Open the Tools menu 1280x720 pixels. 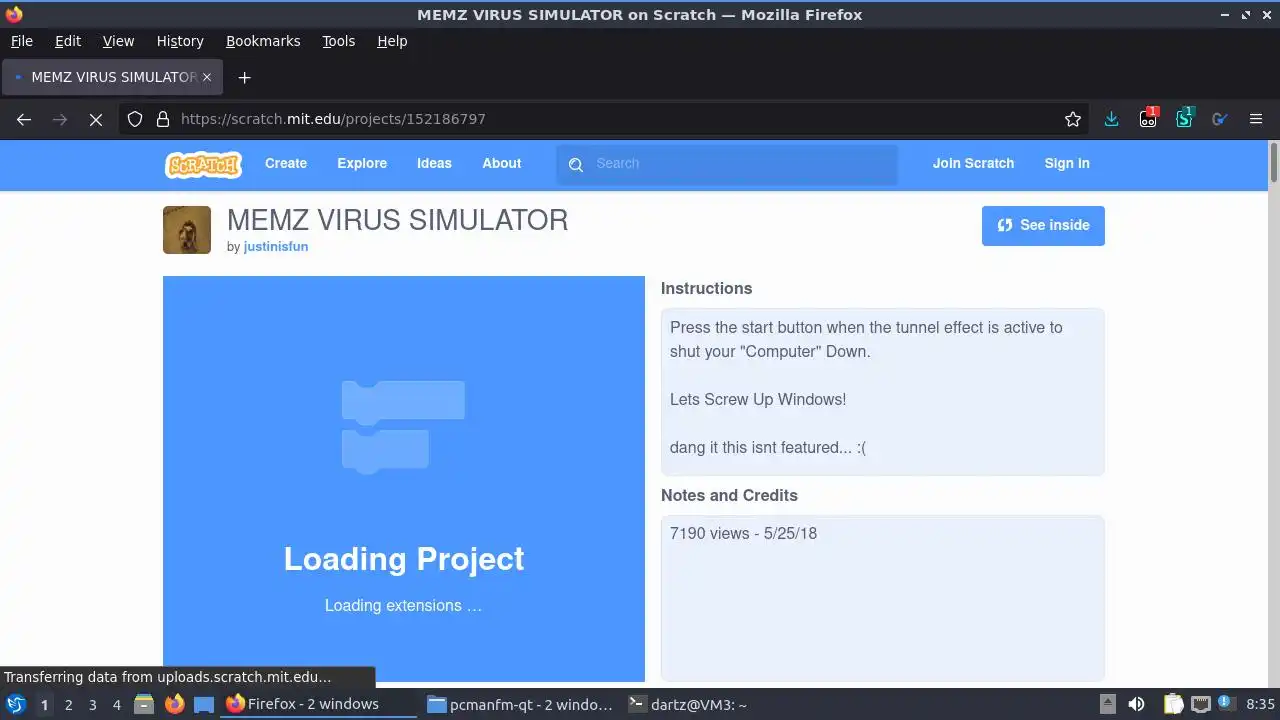(x=339, y=41)
